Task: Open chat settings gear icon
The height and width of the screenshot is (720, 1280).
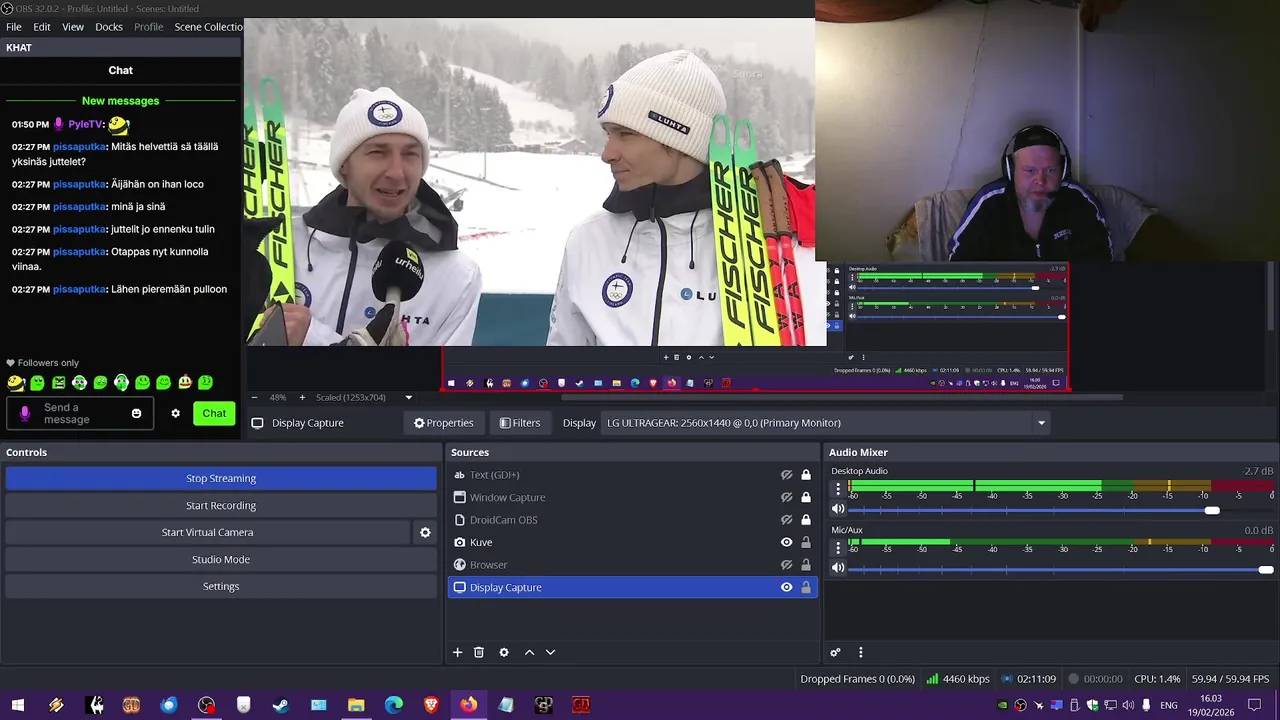Action: 175,413
